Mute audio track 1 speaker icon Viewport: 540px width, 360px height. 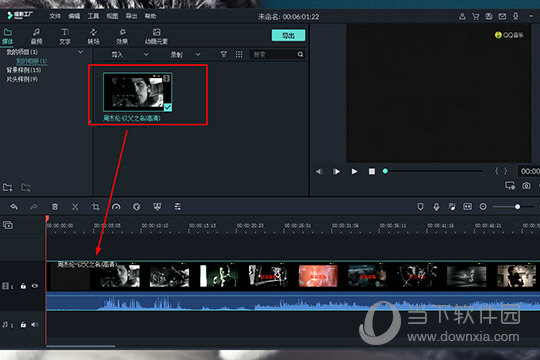point(34,325)
